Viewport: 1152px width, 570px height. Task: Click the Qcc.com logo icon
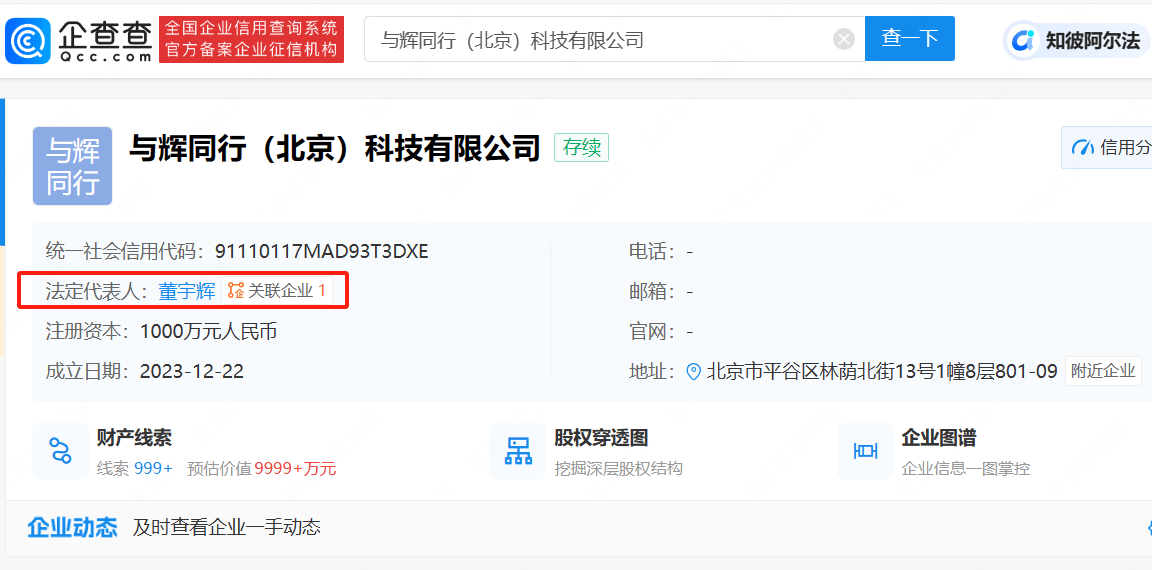tap(28, 40)
